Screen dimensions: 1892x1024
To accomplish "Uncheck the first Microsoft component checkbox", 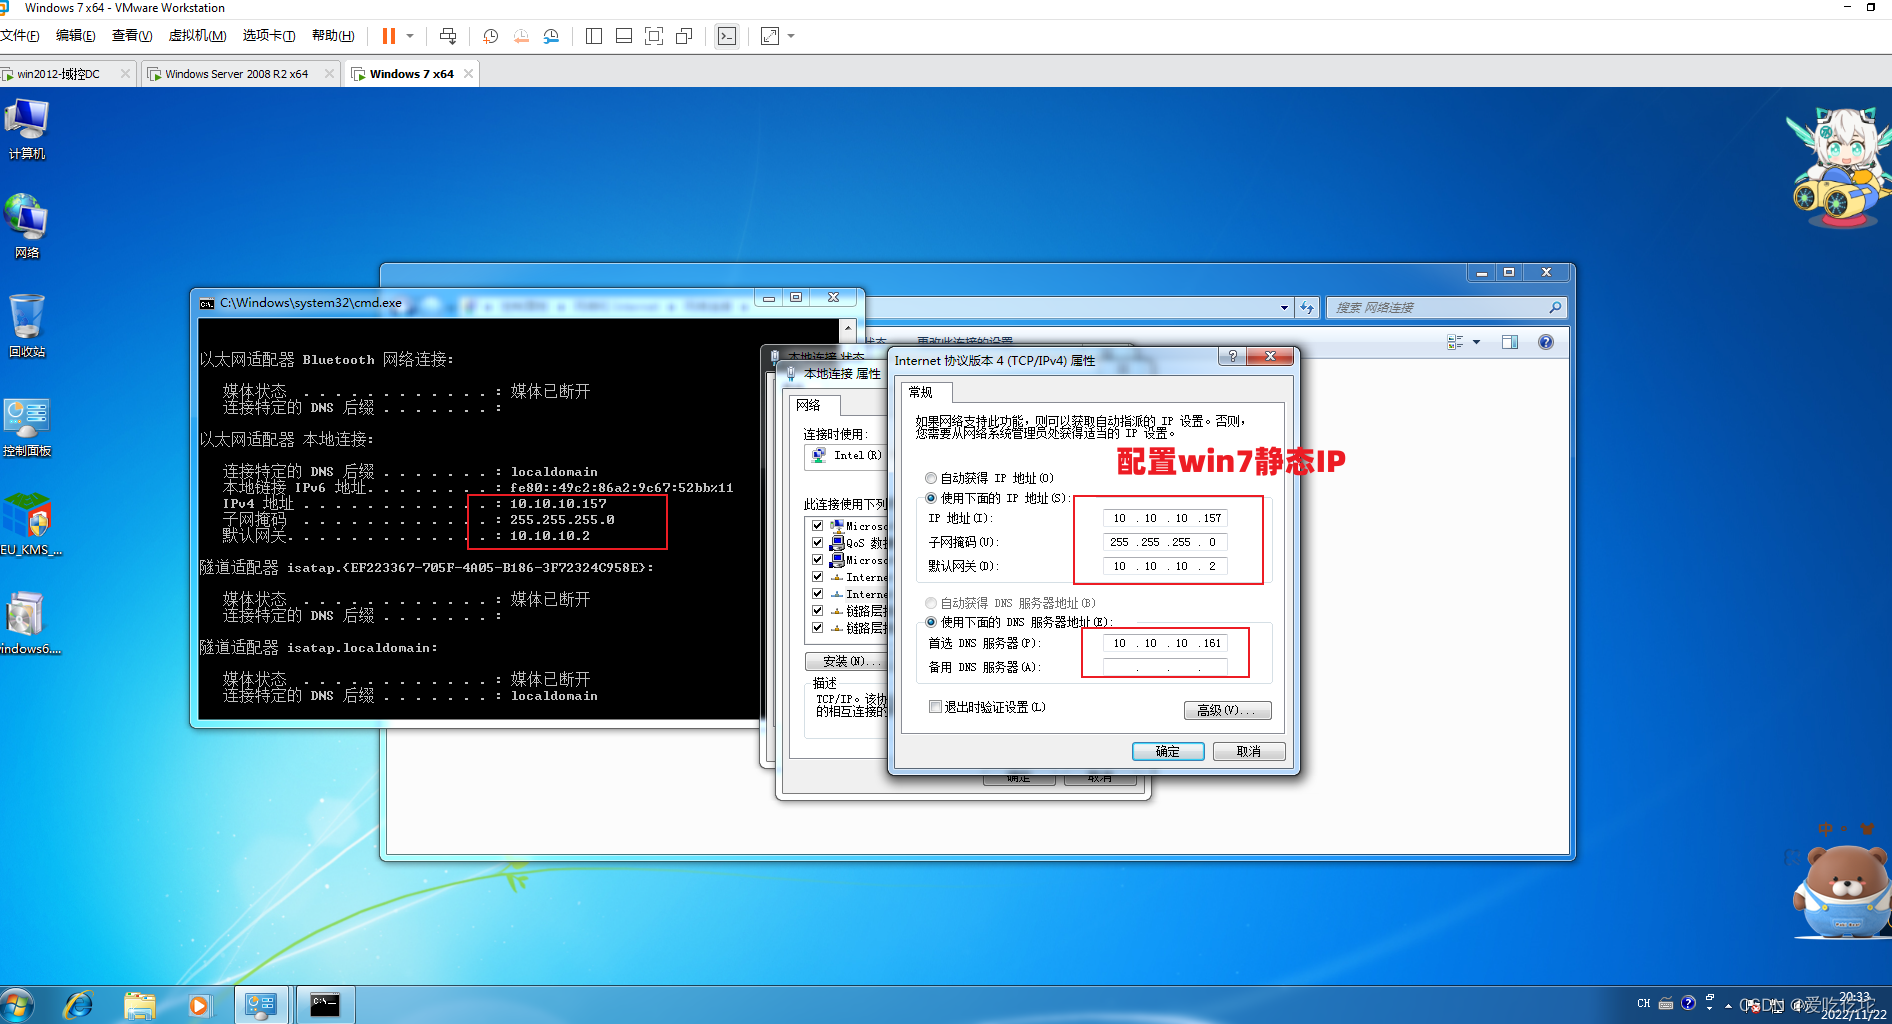I will click(818, 526).
